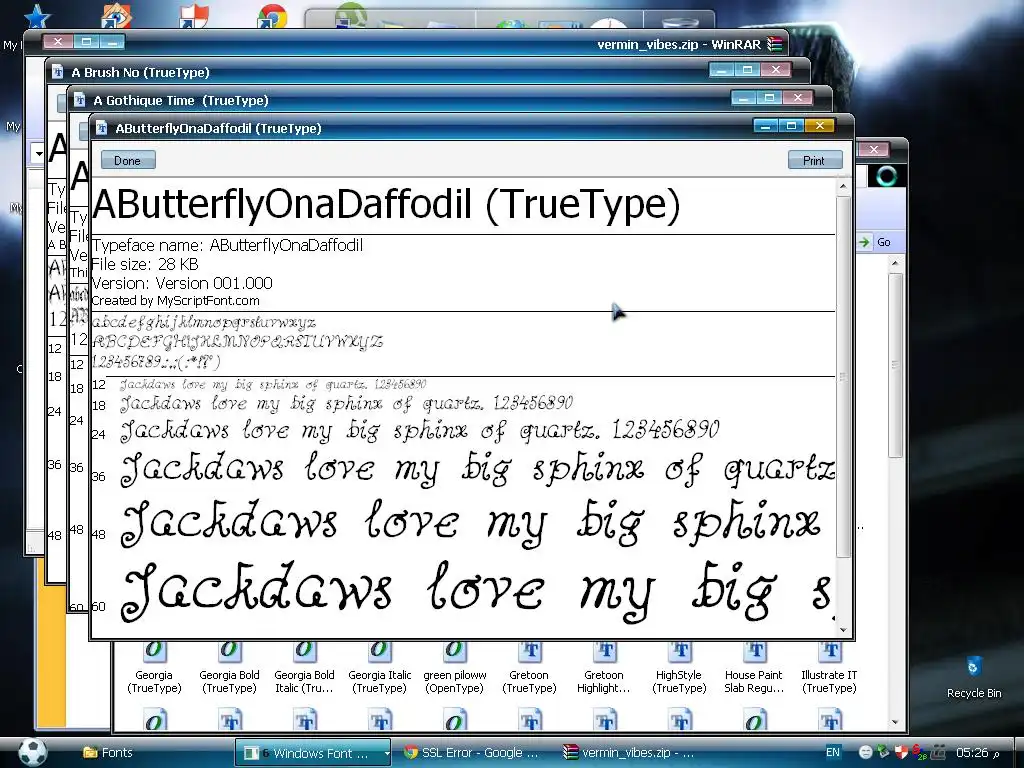Click the font viewer vertical scrollbar thumb
The height and width of the screenshot is (768, 1024).
pyautogui.click(x=843, y=376)
